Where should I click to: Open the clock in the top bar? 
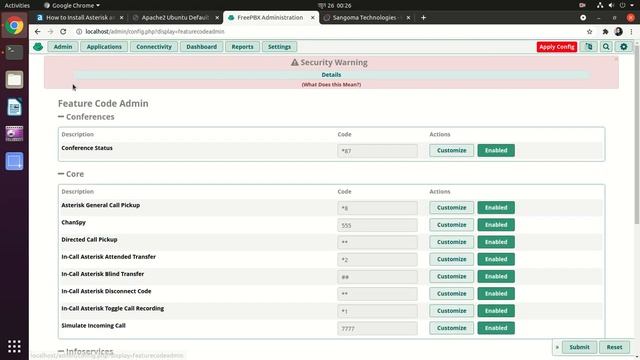point(335,5)
